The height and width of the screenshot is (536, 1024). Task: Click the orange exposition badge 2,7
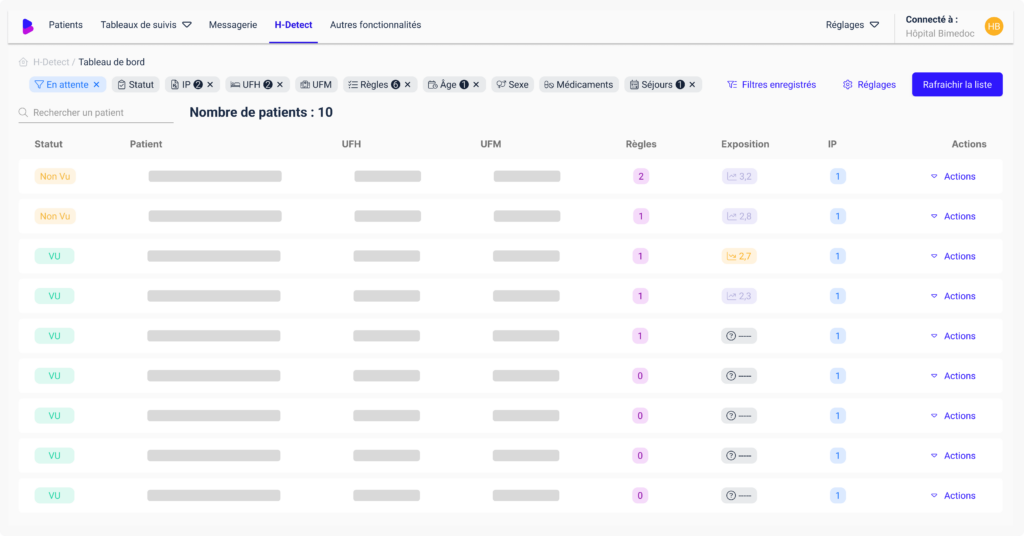739,256
